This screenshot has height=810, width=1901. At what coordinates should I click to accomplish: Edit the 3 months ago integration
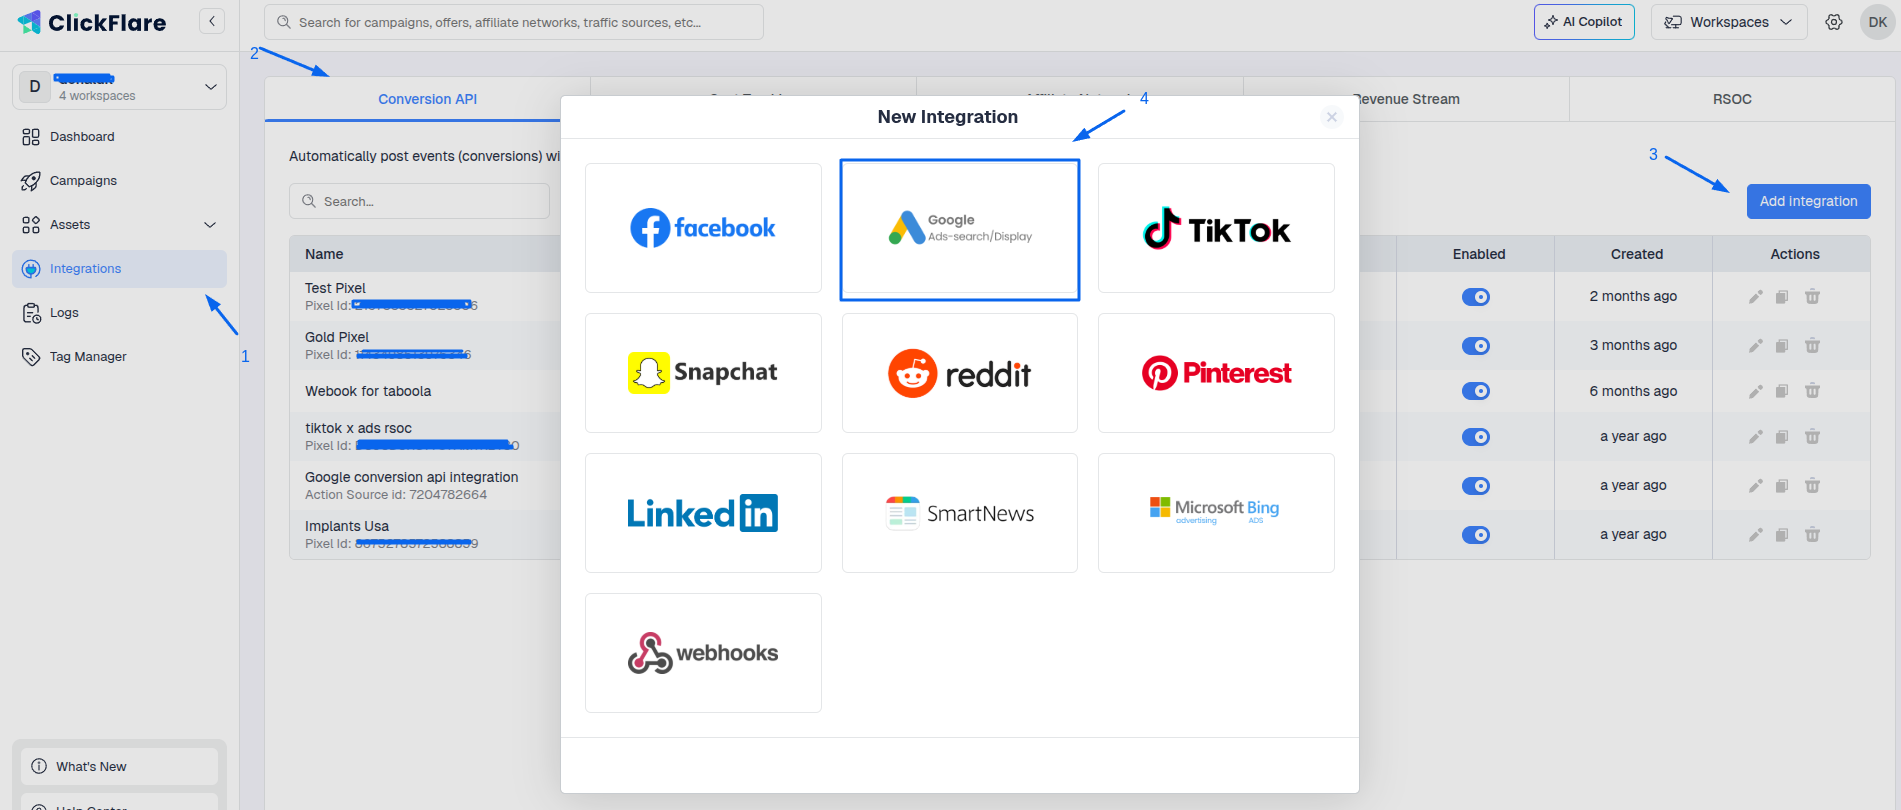click(x=1755, y=346)
